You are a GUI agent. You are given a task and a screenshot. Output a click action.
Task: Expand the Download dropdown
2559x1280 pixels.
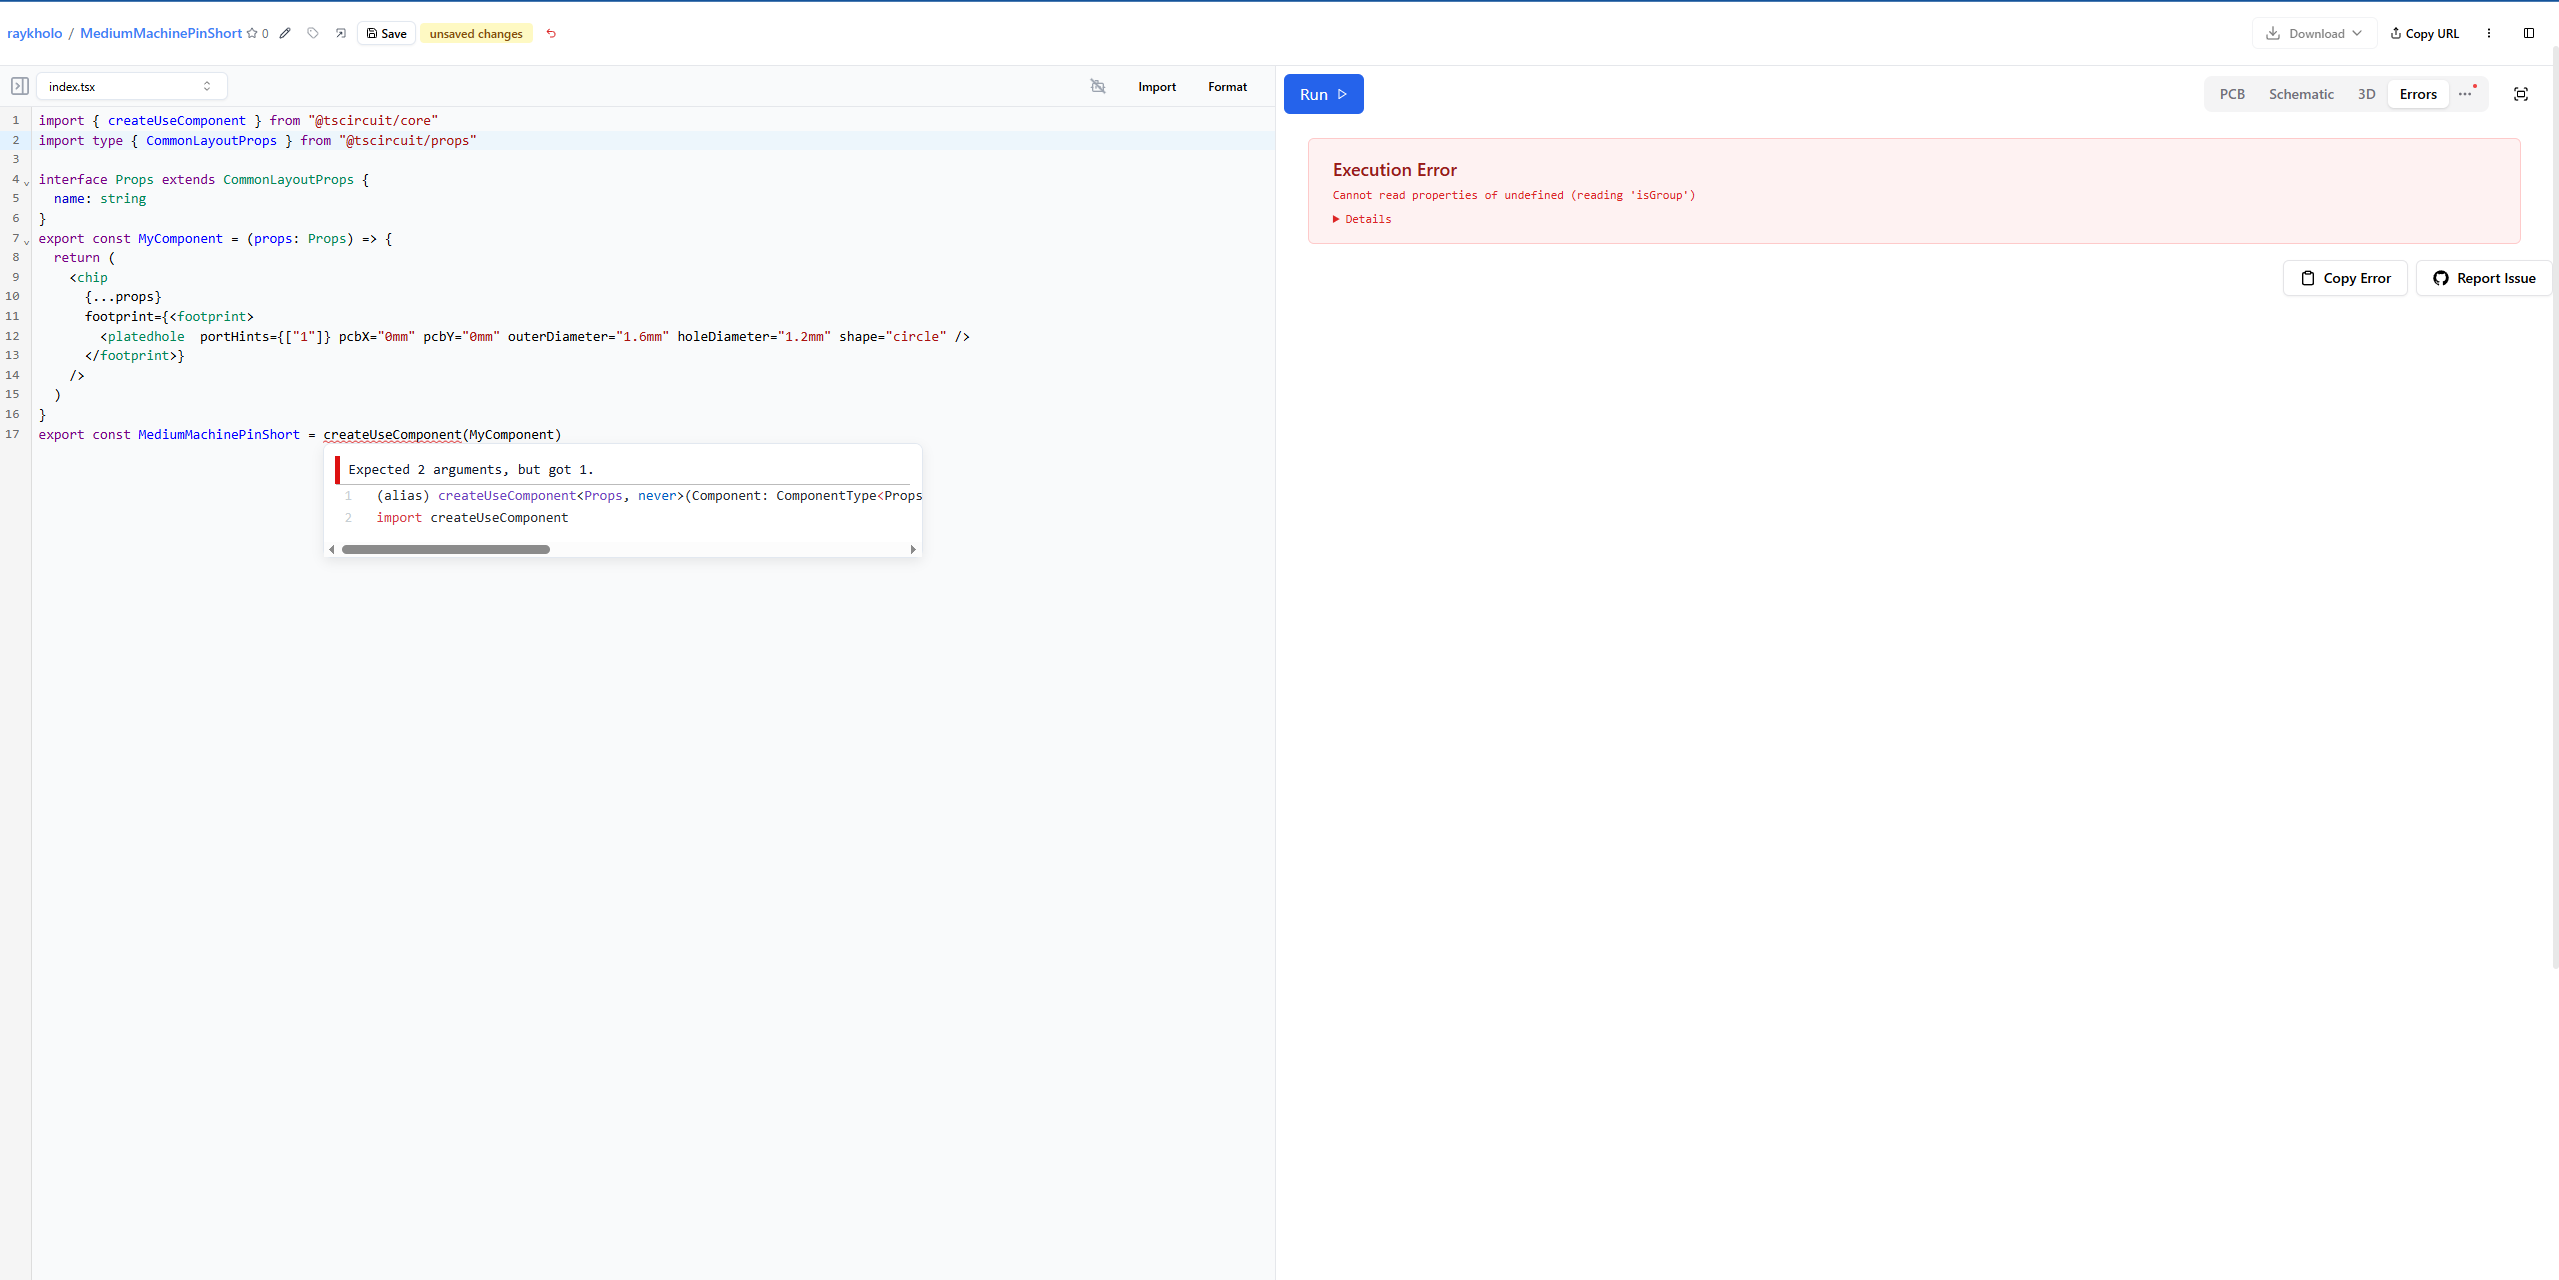click(2313, 33)
